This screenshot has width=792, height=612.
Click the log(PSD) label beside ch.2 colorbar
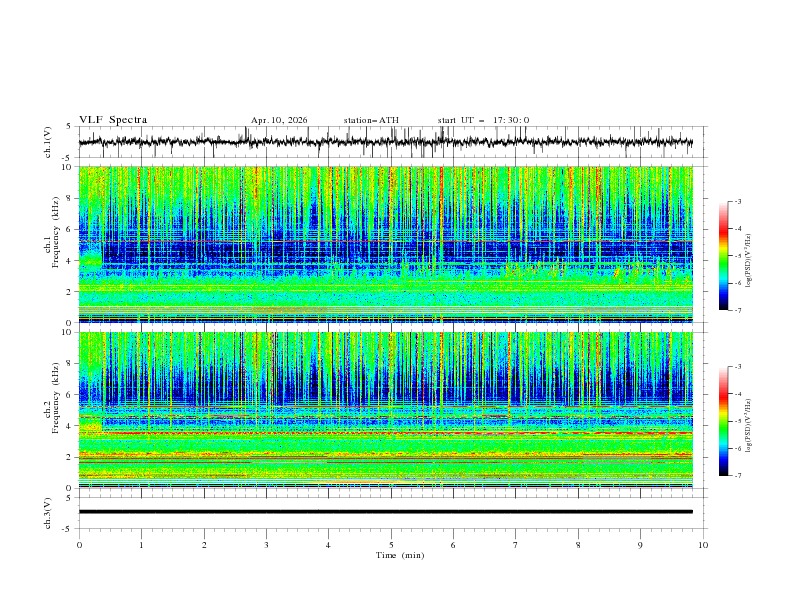point(749,426)
